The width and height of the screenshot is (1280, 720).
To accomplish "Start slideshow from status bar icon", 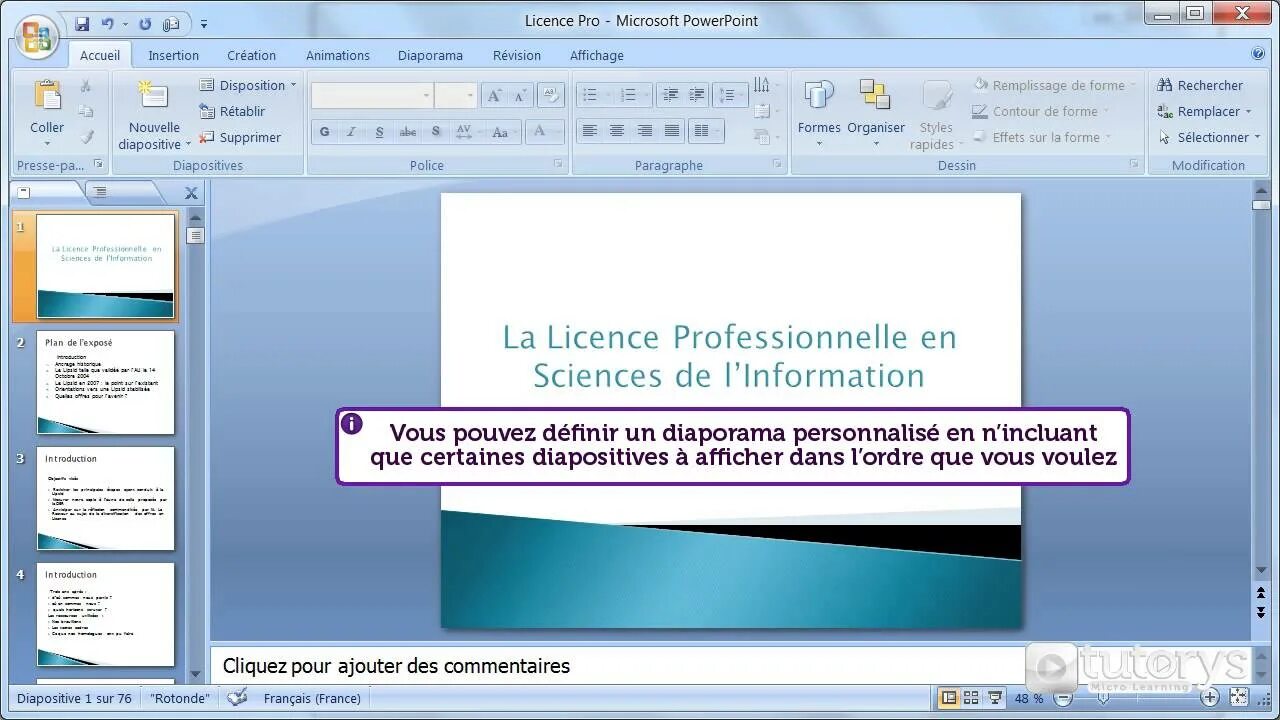I will click(995, 698).
